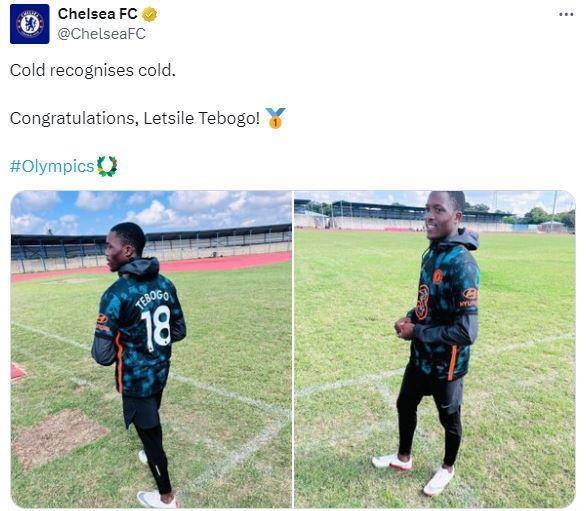Screen dimensions: 587x511
Task: Open the three-dot more options menu
Action: [x=566, y=14]
